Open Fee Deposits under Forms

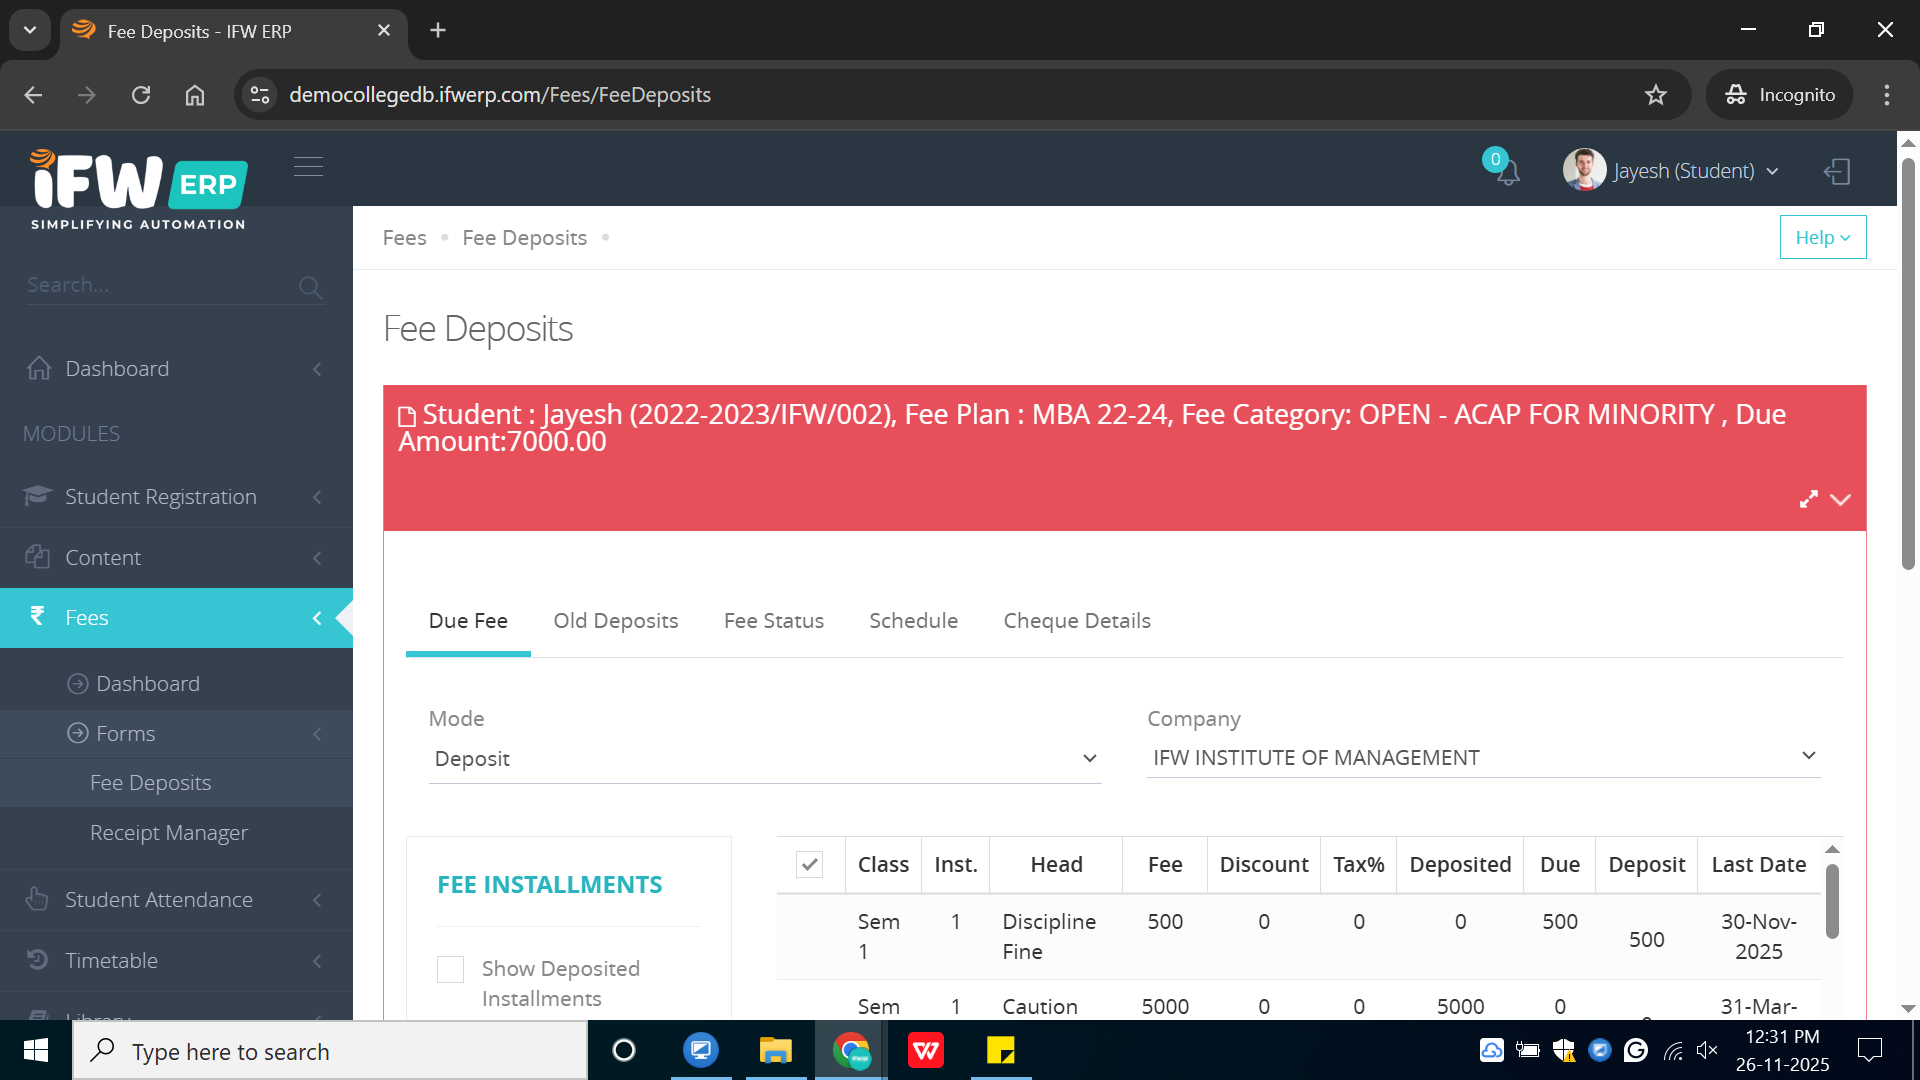tap(151, 783)
